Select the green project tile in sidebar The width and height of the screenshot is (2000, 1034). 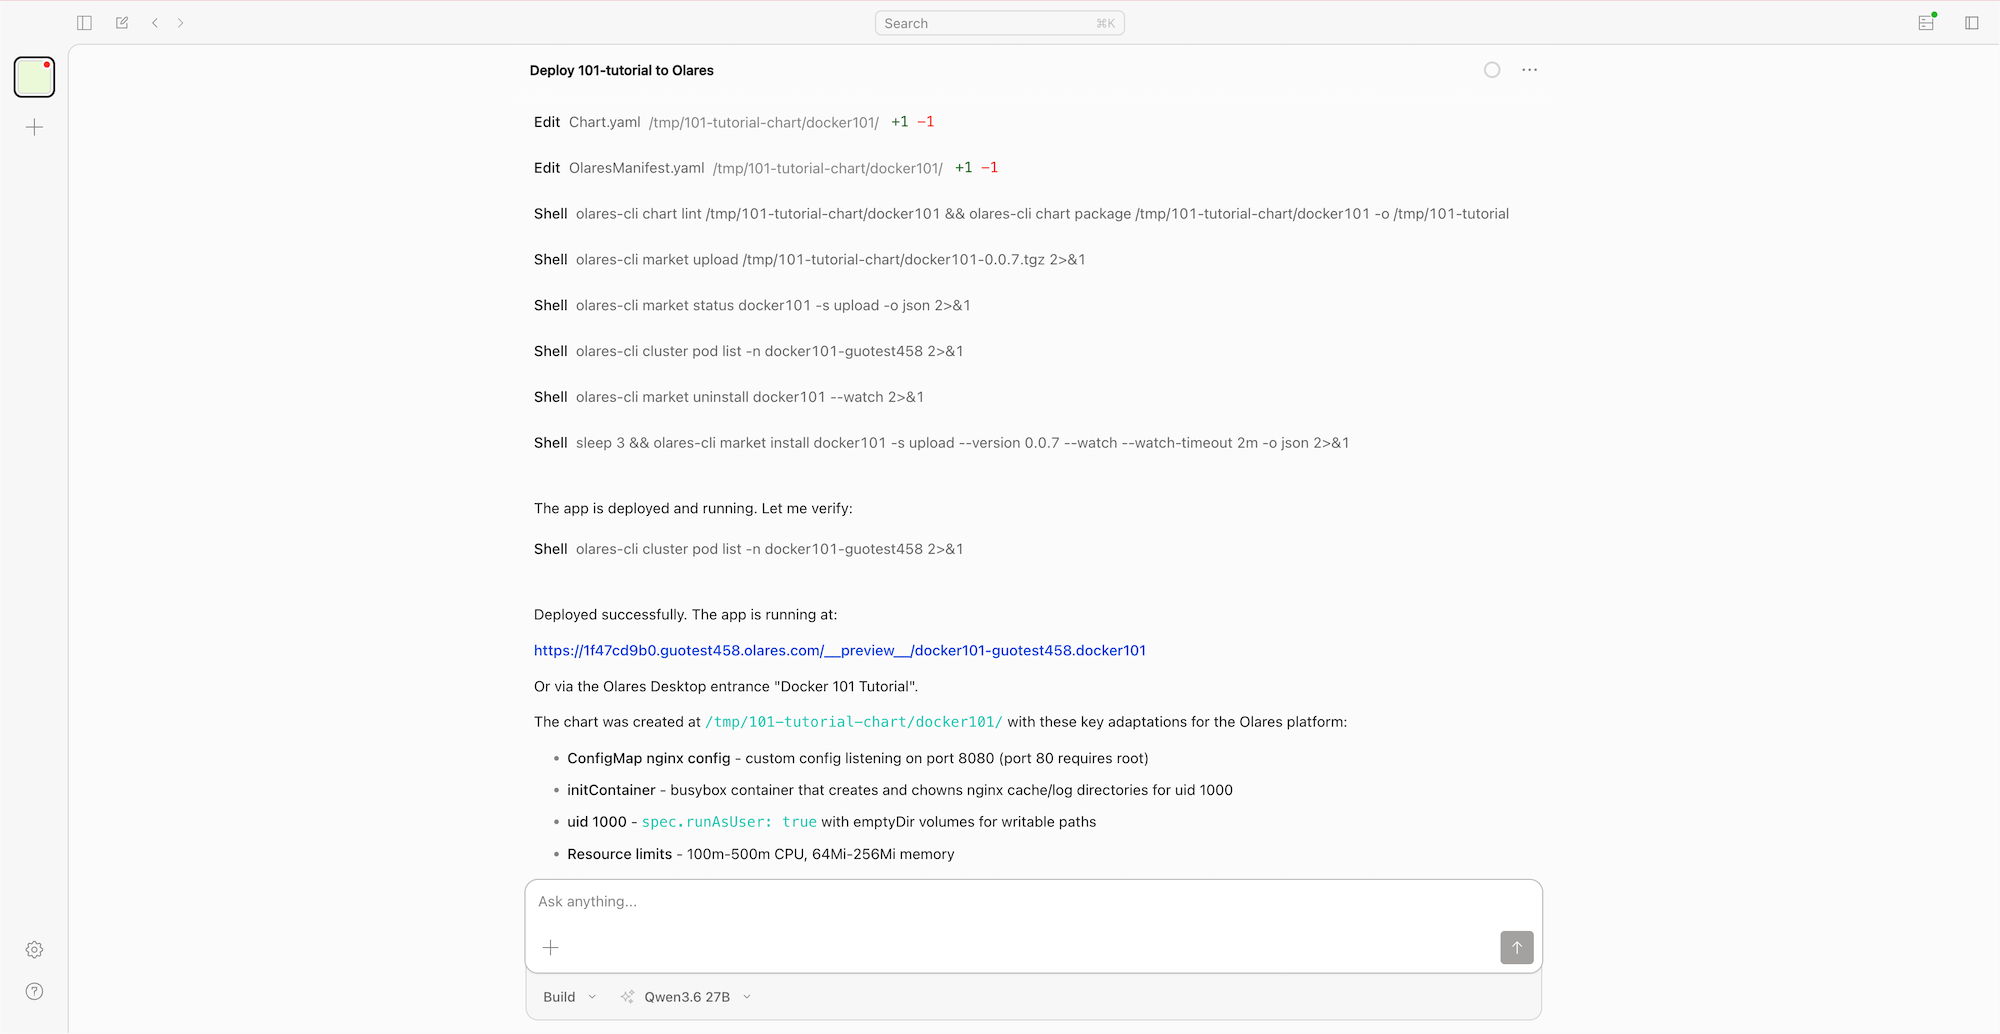pos(34,77)
